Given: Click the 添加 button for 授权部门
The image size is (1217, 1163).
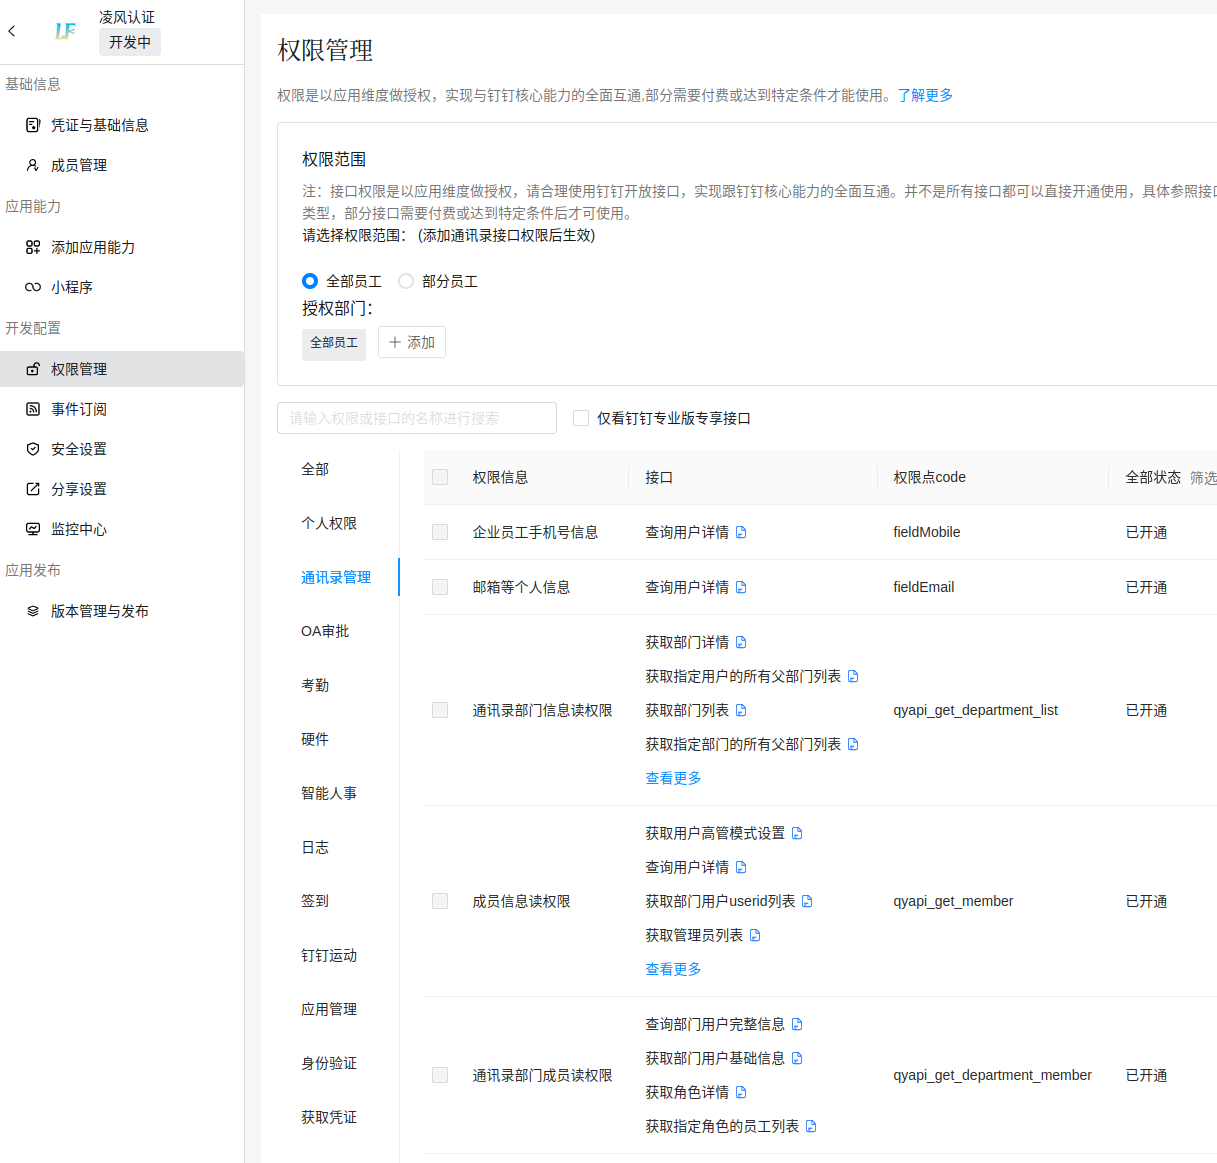Looking at the screenshot, I should click(x=412, y=342).
